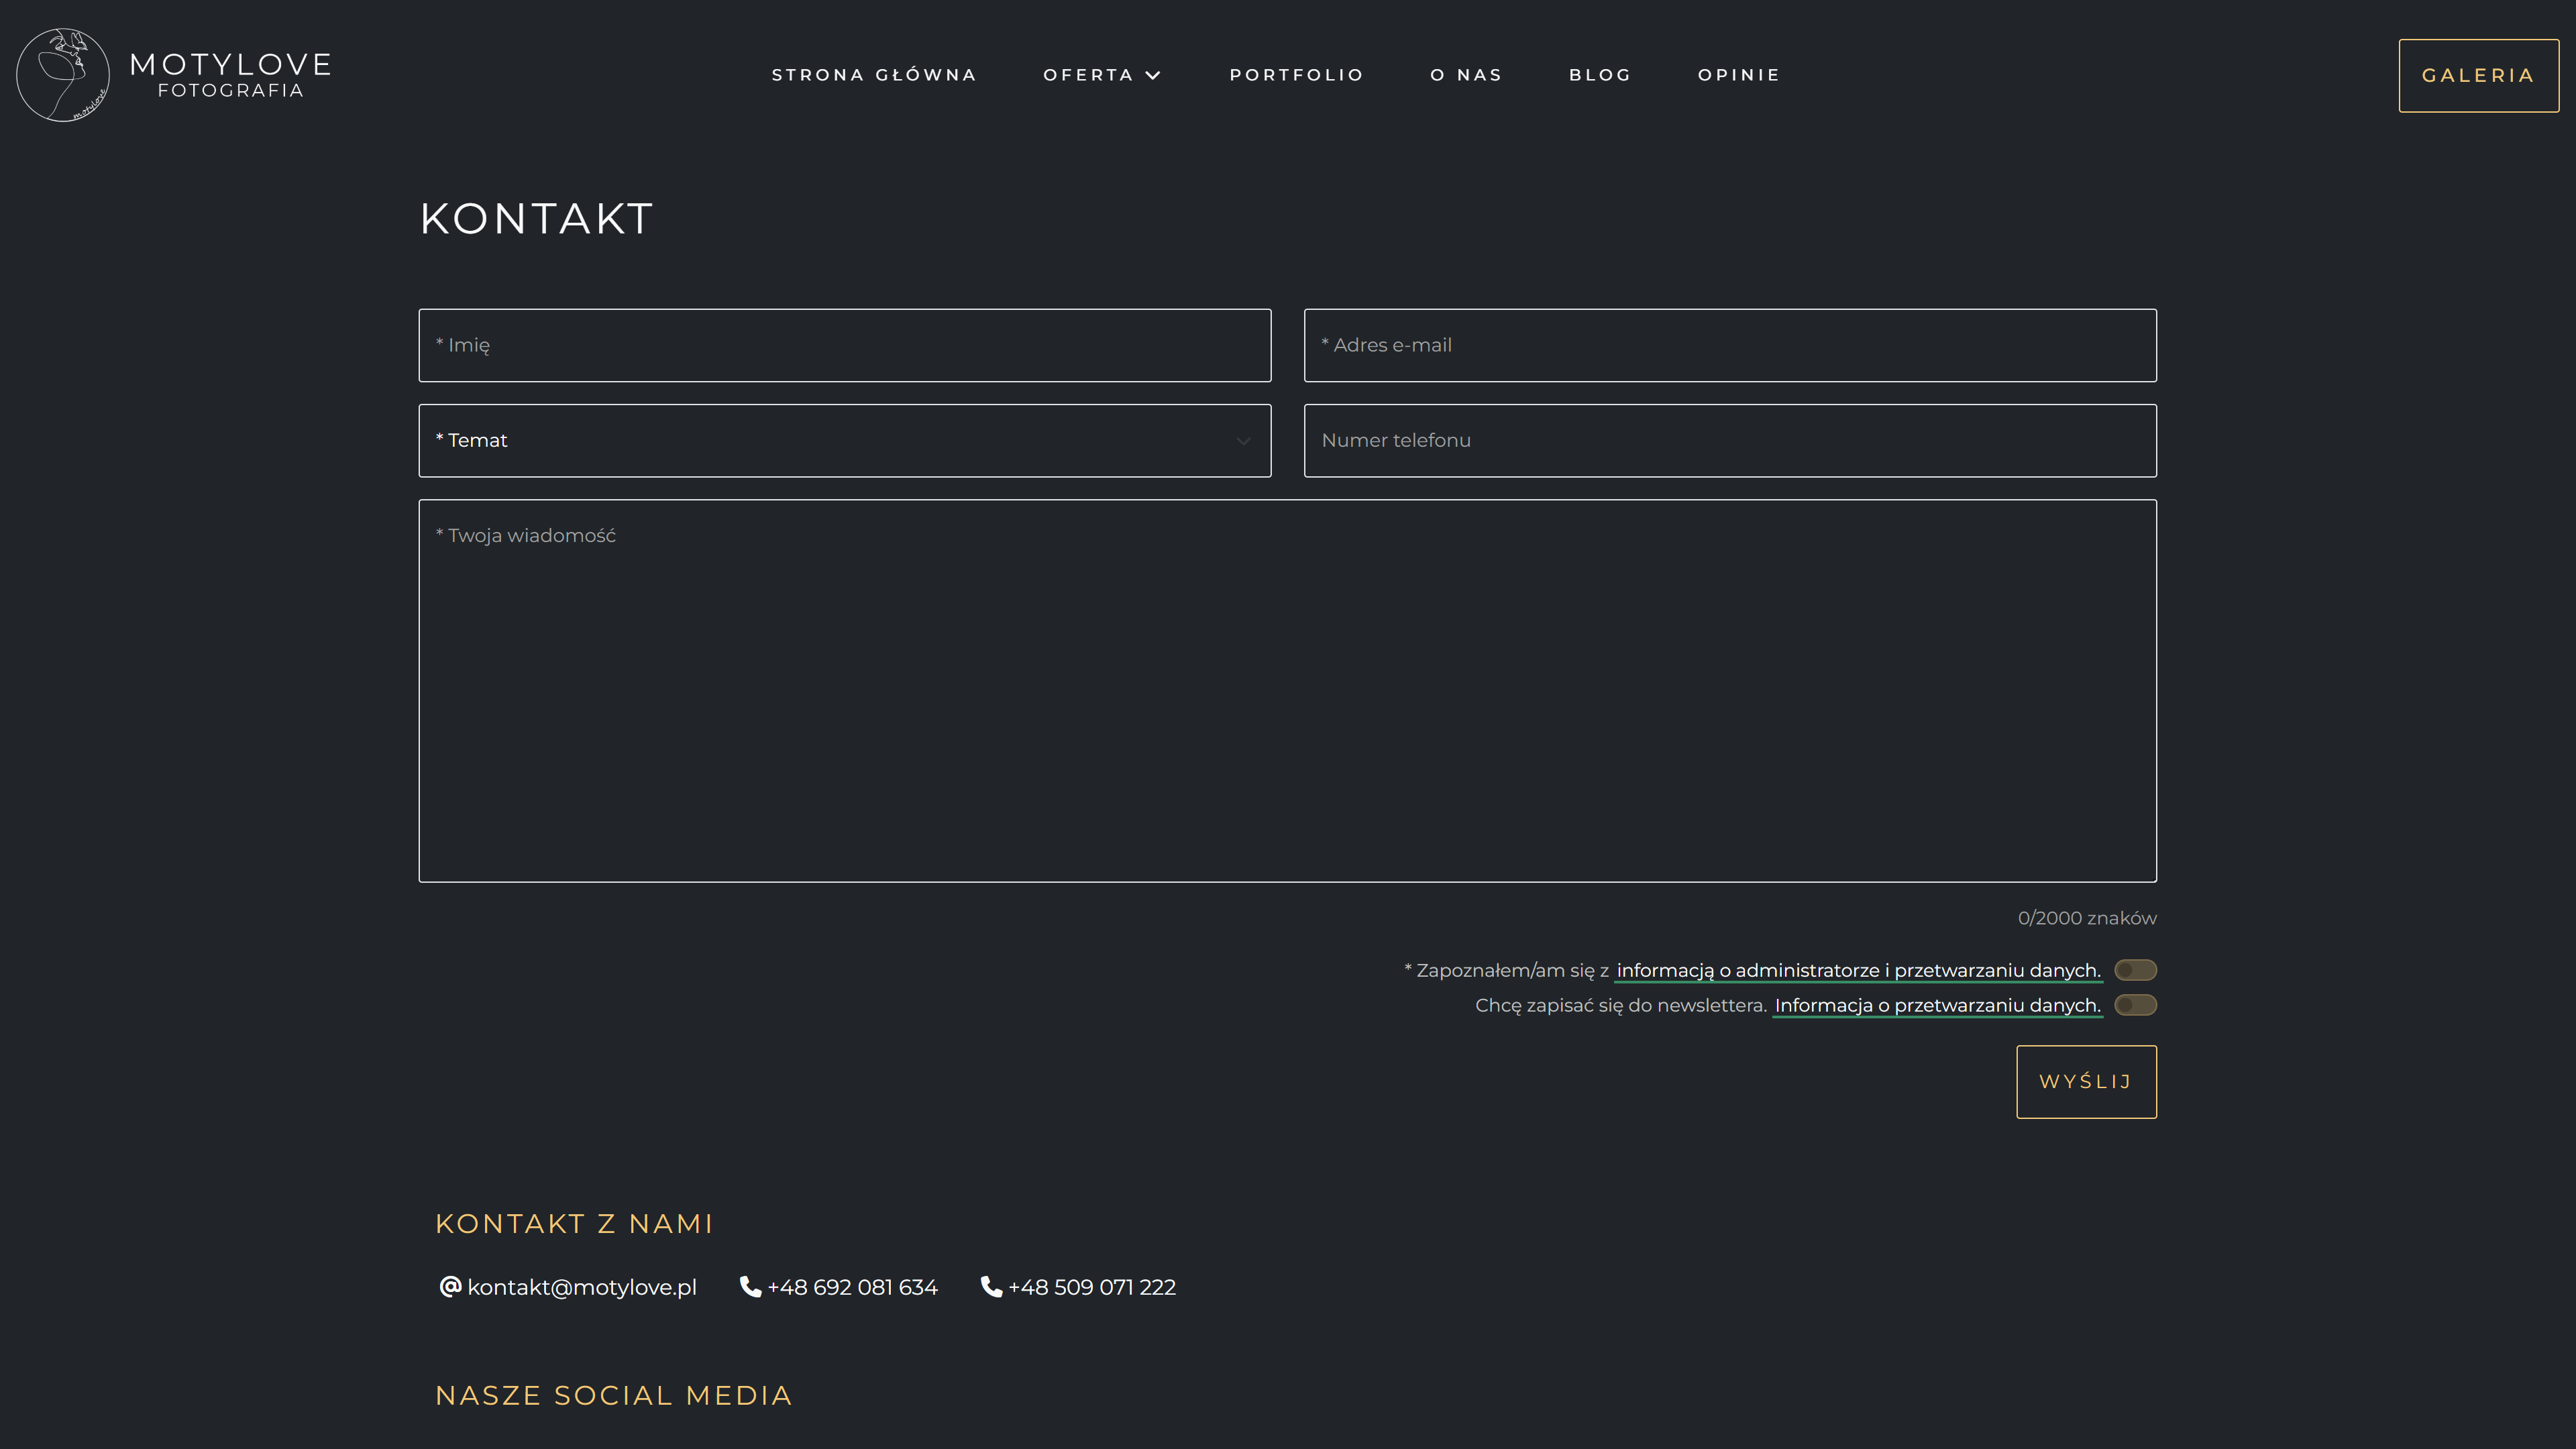
Task: Click into the Adres e-mail field
Action: pos(1730,345)
